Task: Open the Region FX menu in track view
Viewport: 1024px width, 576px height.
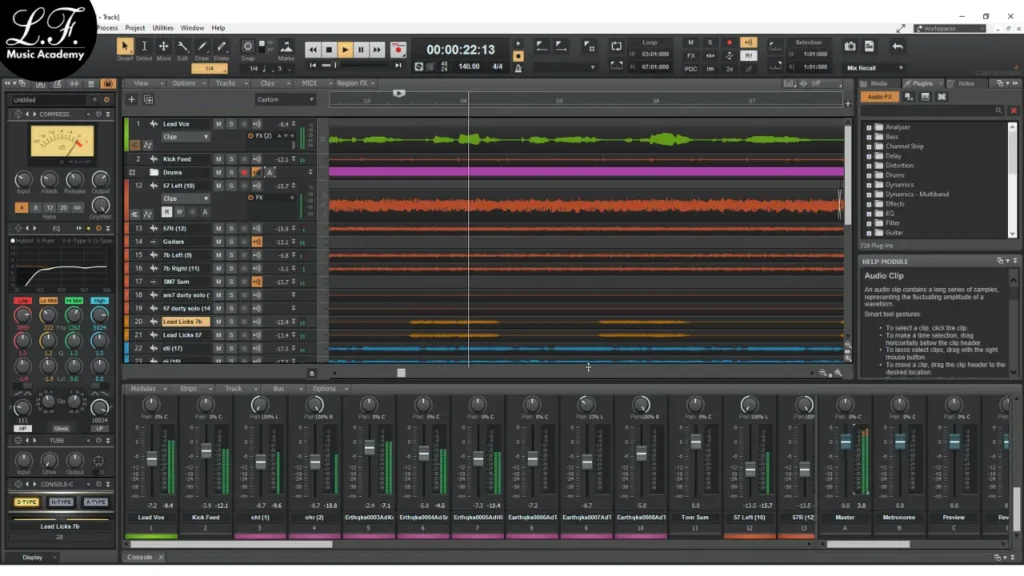Action: point(354,84)
